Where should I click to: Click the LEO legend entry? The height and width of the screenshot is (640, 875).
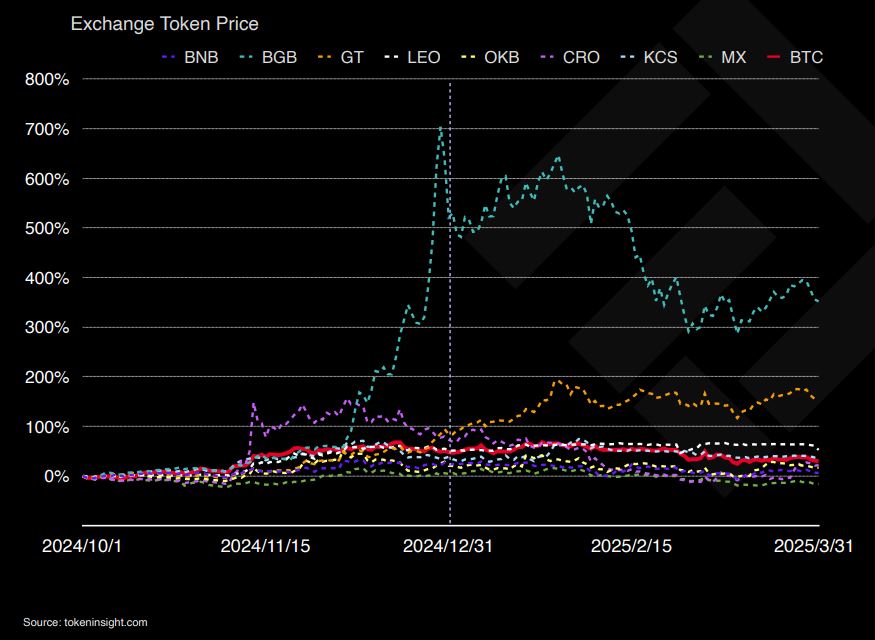point(412,57)
